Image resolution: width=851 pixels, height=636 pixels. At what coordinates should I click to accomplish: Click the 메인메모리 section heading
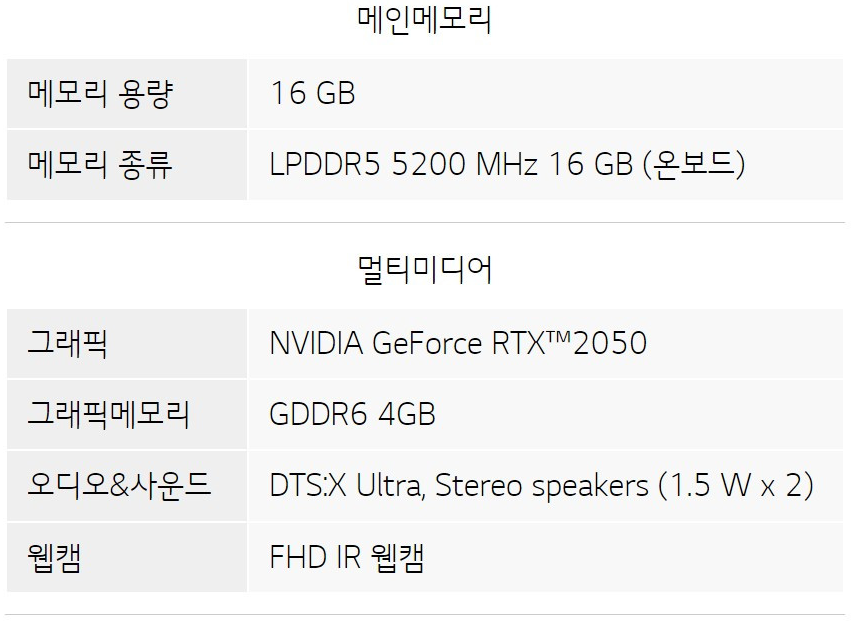click(x=425, y=20)
